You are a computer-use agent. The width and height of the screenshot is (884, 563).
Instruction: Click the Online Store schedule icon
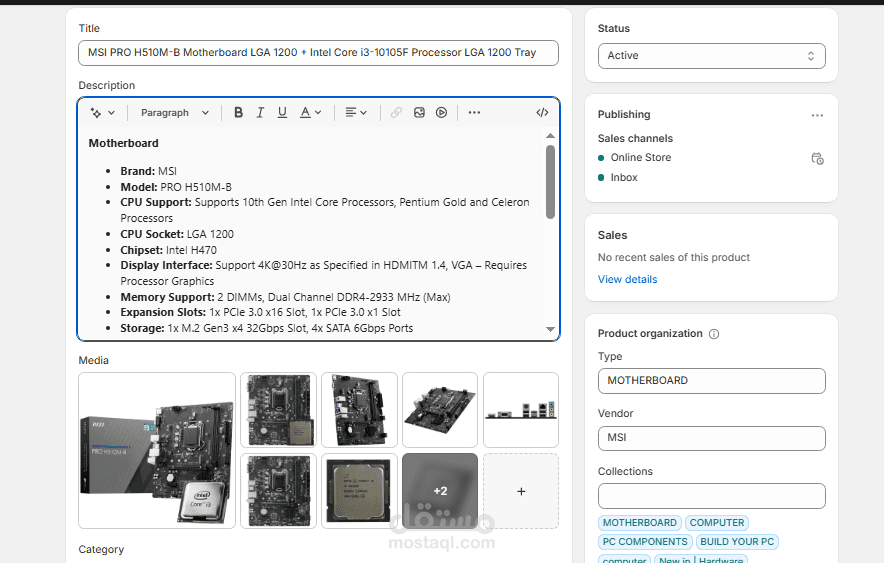pyautogui.click(x=817, y=158)
